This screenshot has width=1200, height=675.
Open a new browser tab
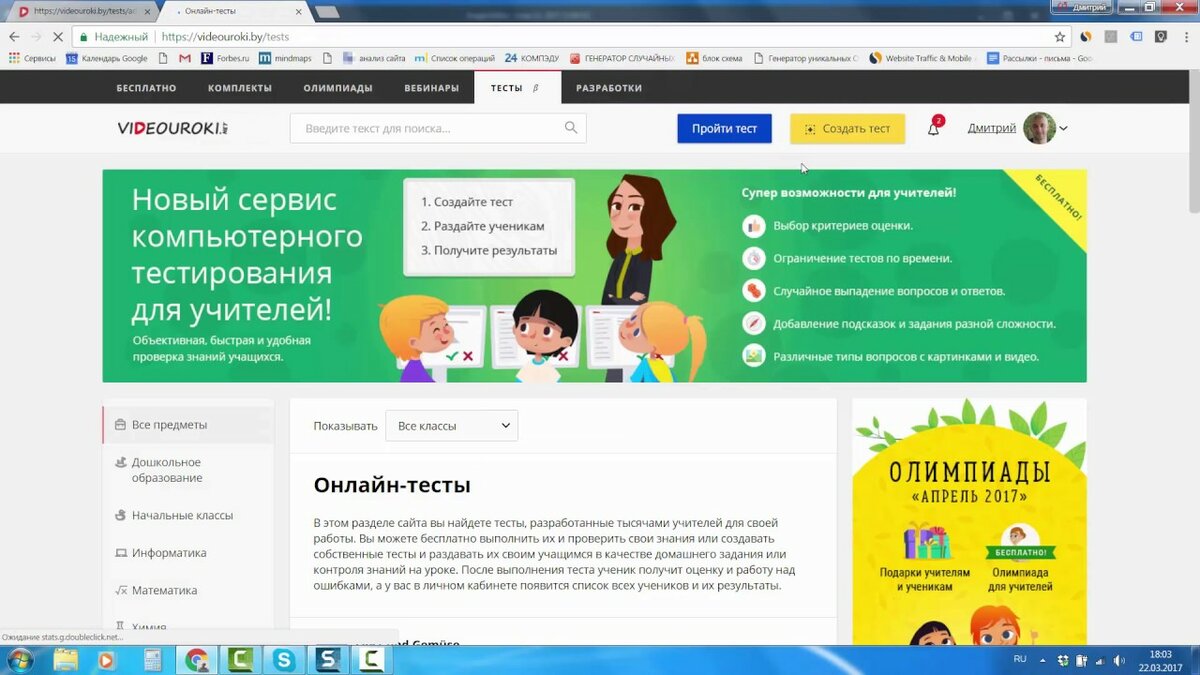point(327,12)
